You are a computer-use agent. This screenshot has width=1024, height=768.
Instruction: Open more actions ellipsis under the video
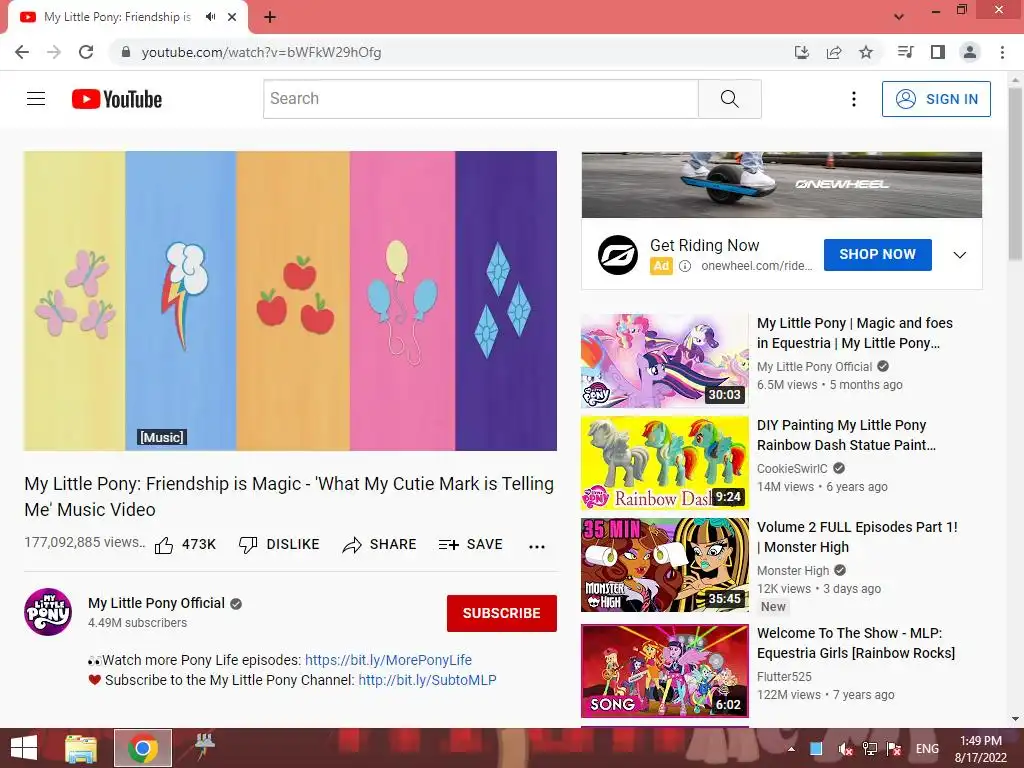tap(537, 547)
